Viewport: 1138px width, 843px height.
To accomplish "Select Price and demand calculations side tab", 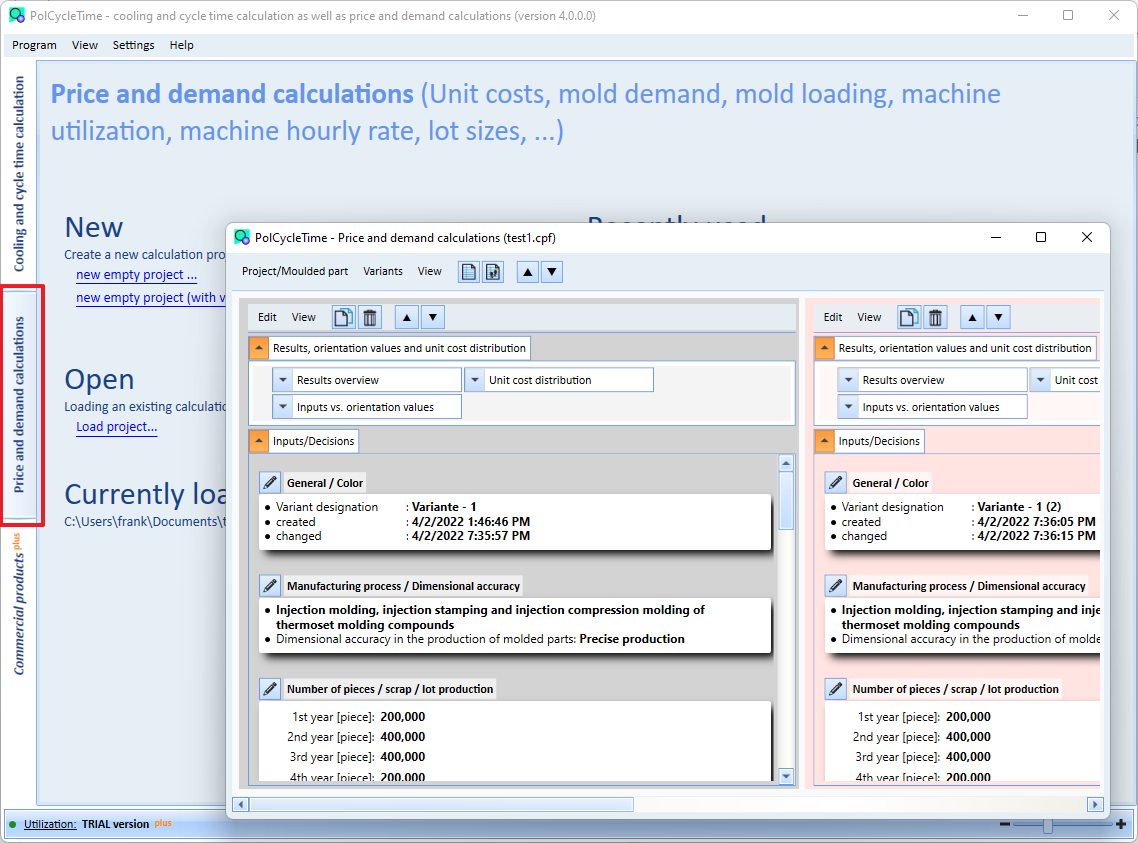I will [x=20, y=404].
